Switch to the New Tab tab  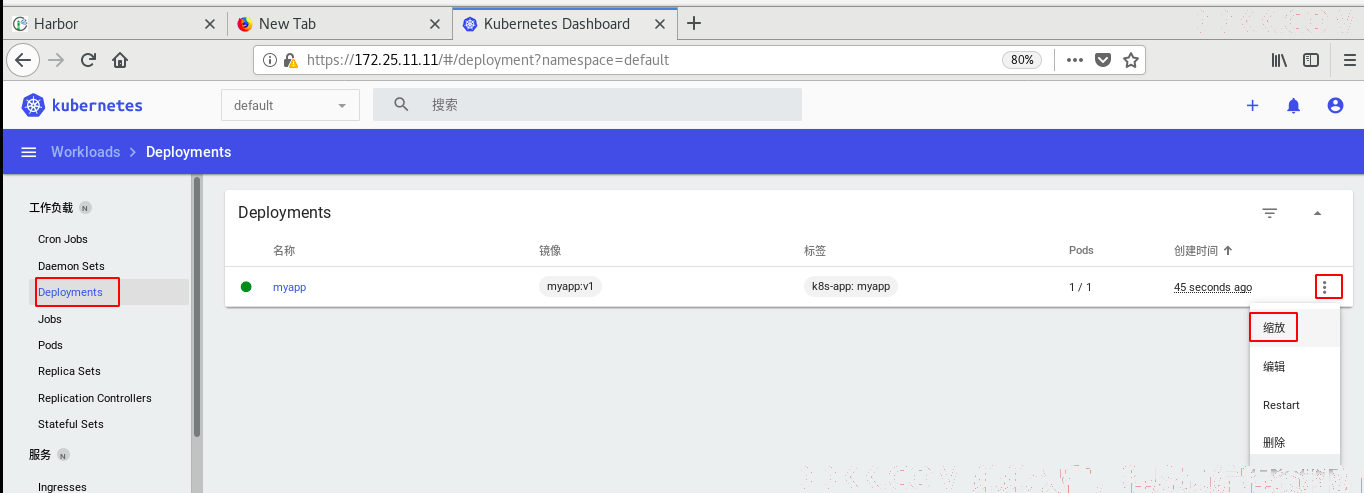[x=339, y=24]
